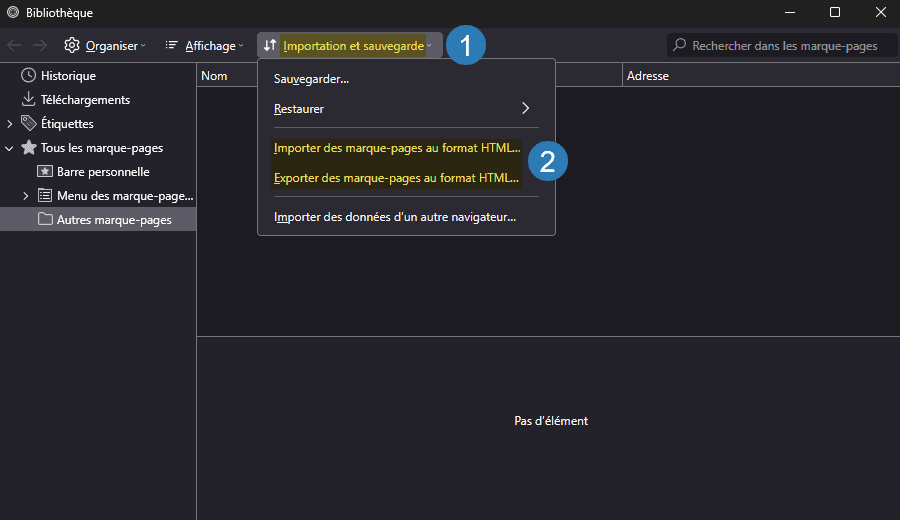
Task: Minimize the Bibliothèque window
Action: (x=790, y=12)
